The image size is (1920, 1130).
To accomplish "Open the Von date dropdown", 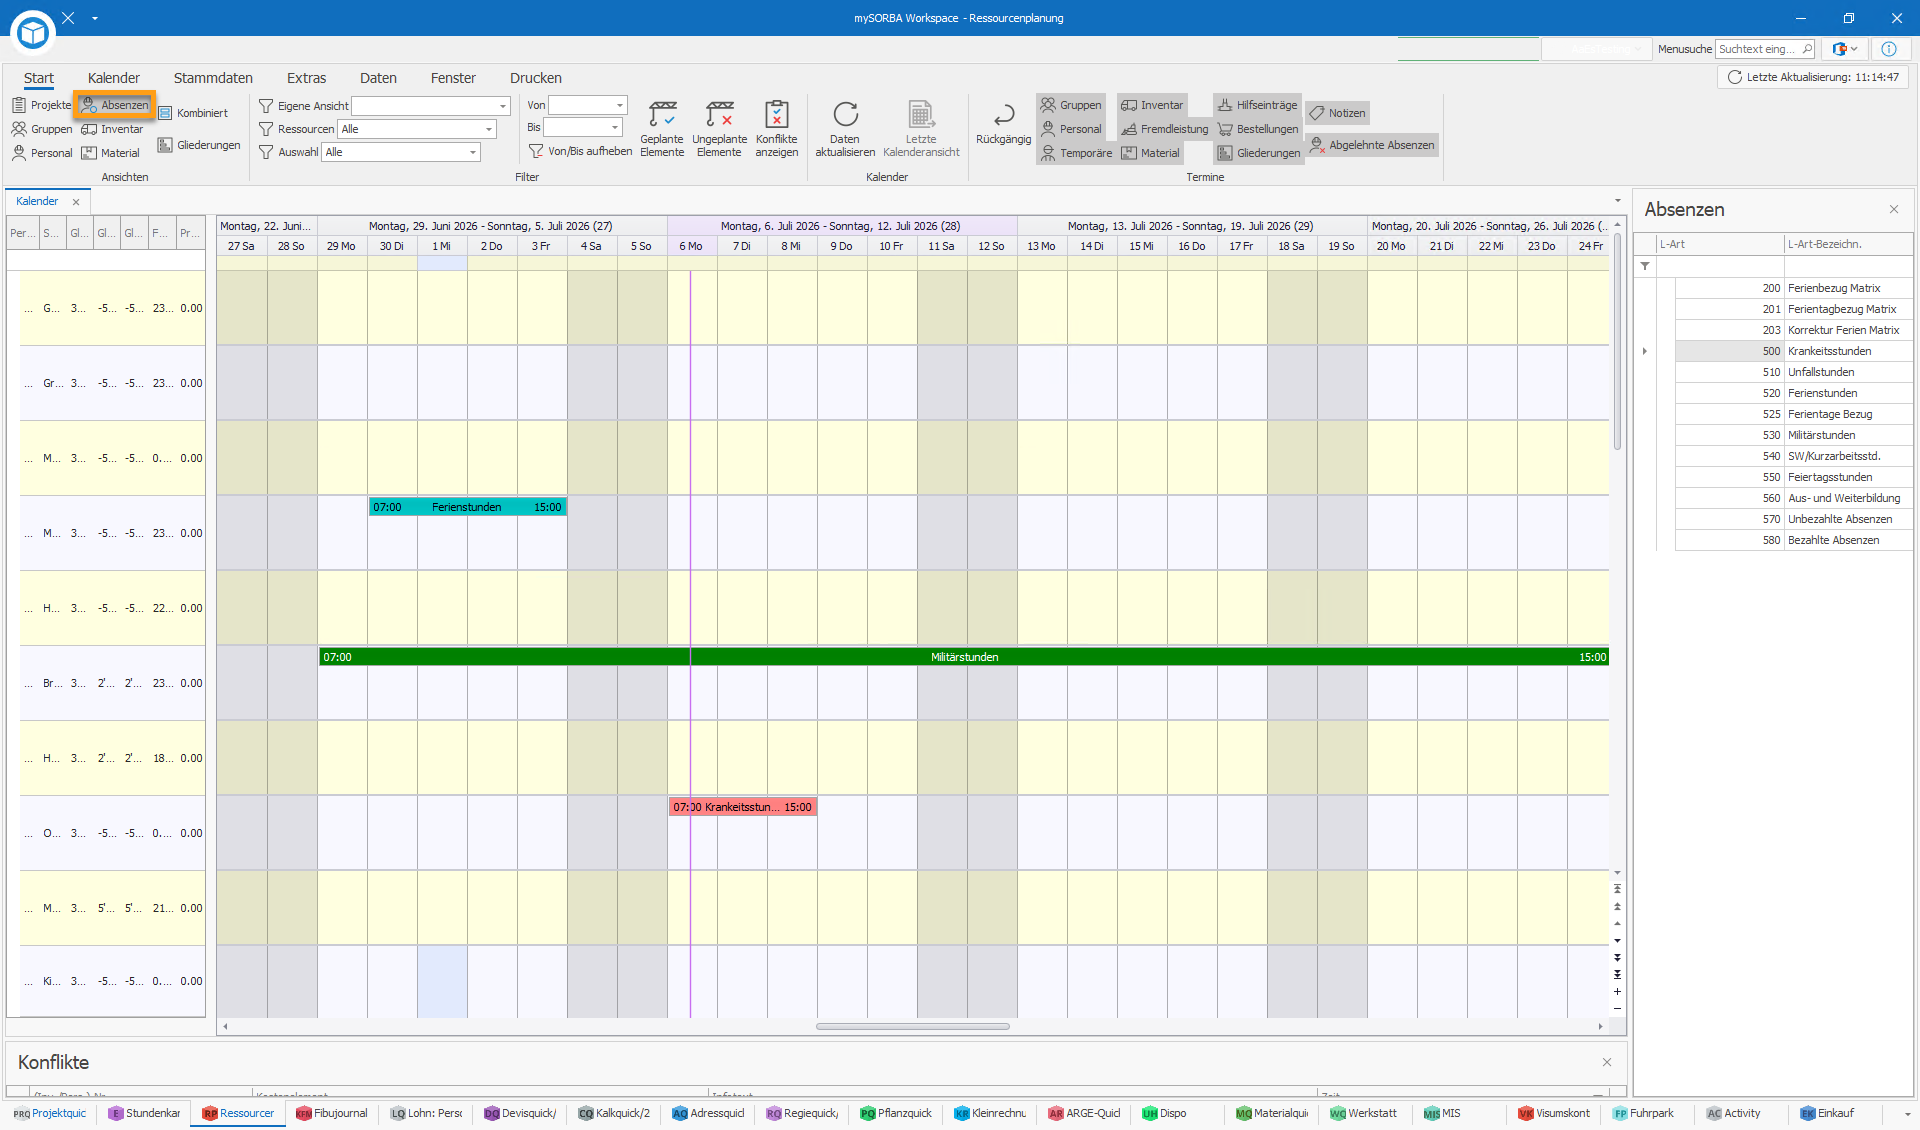I will click(620, 105).
